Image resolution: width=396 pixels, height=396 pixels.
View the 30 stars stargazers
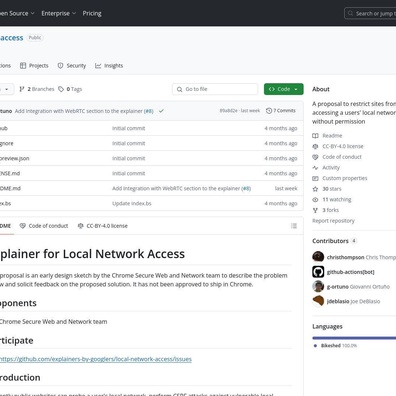click(332, 189)
